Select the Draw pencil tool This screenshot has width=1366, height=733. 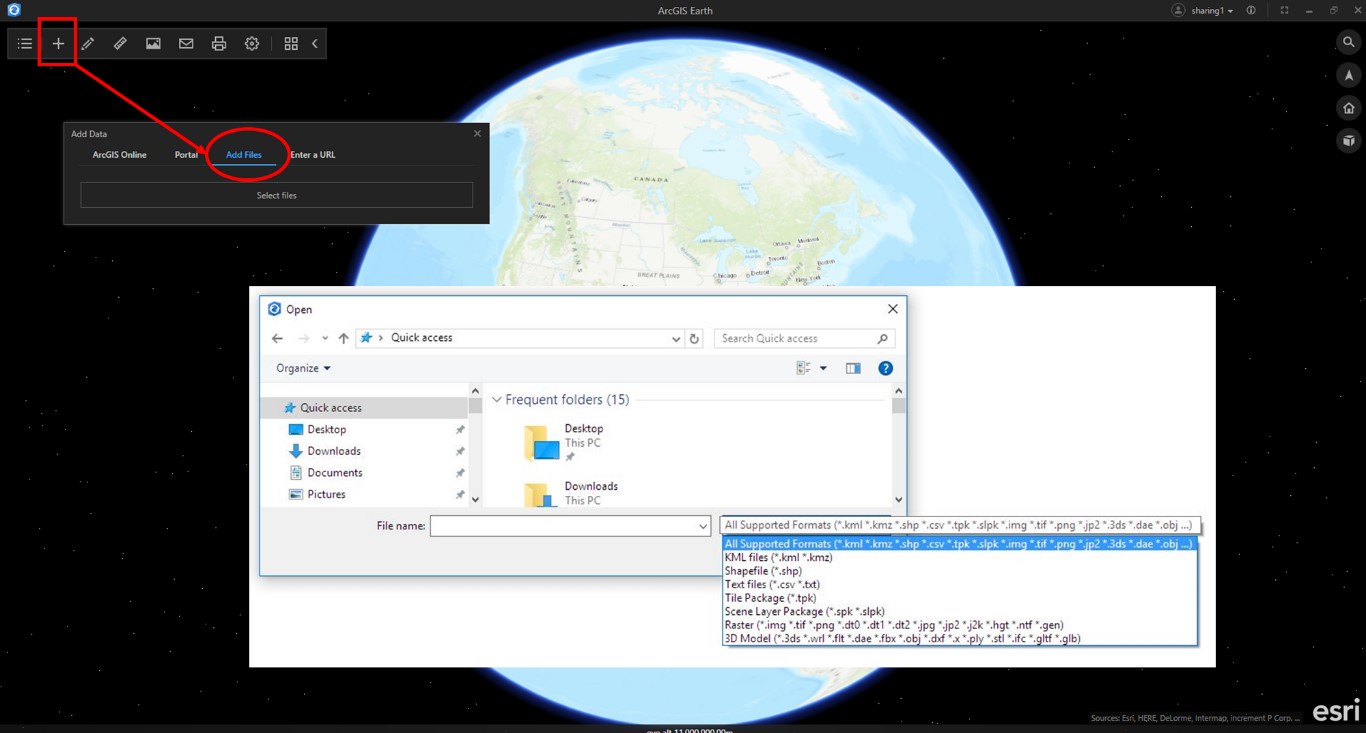pyautogui.click(x=88, y=44)
